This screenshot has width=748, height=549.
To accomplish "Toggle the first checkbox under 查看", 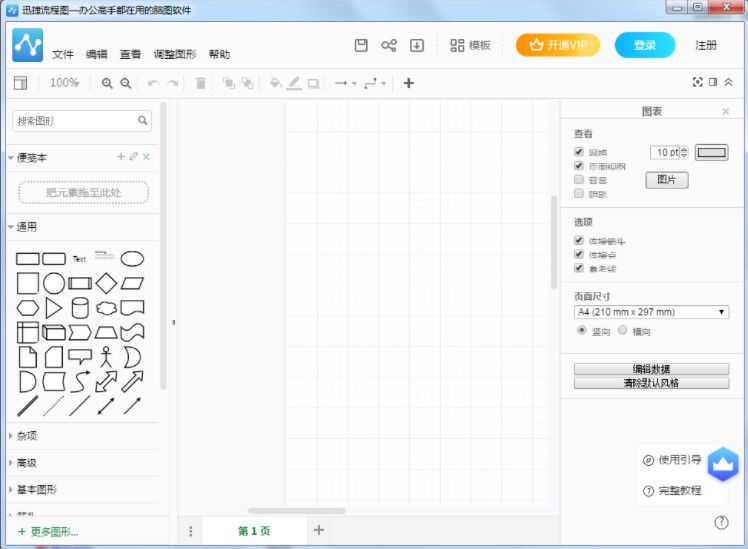I will tap(579, 152).
